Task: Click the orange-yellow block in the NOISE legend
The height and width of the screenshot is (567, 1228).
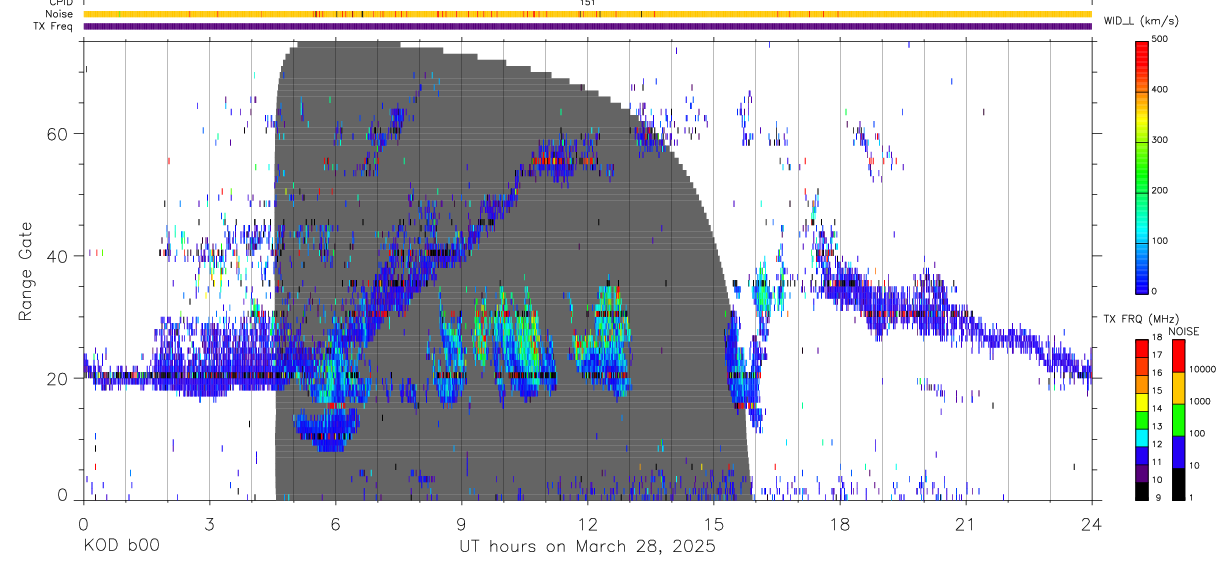Action: coord(1178,386)
